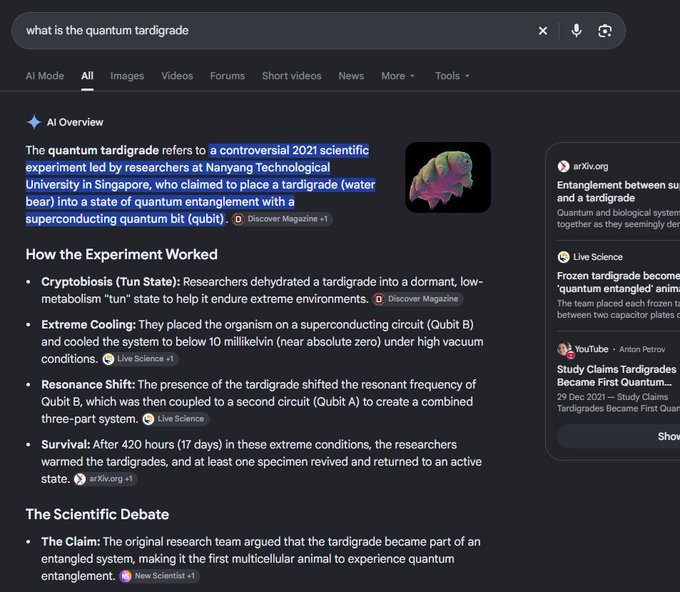Switch to the News tab

click(x=351, y=76)
